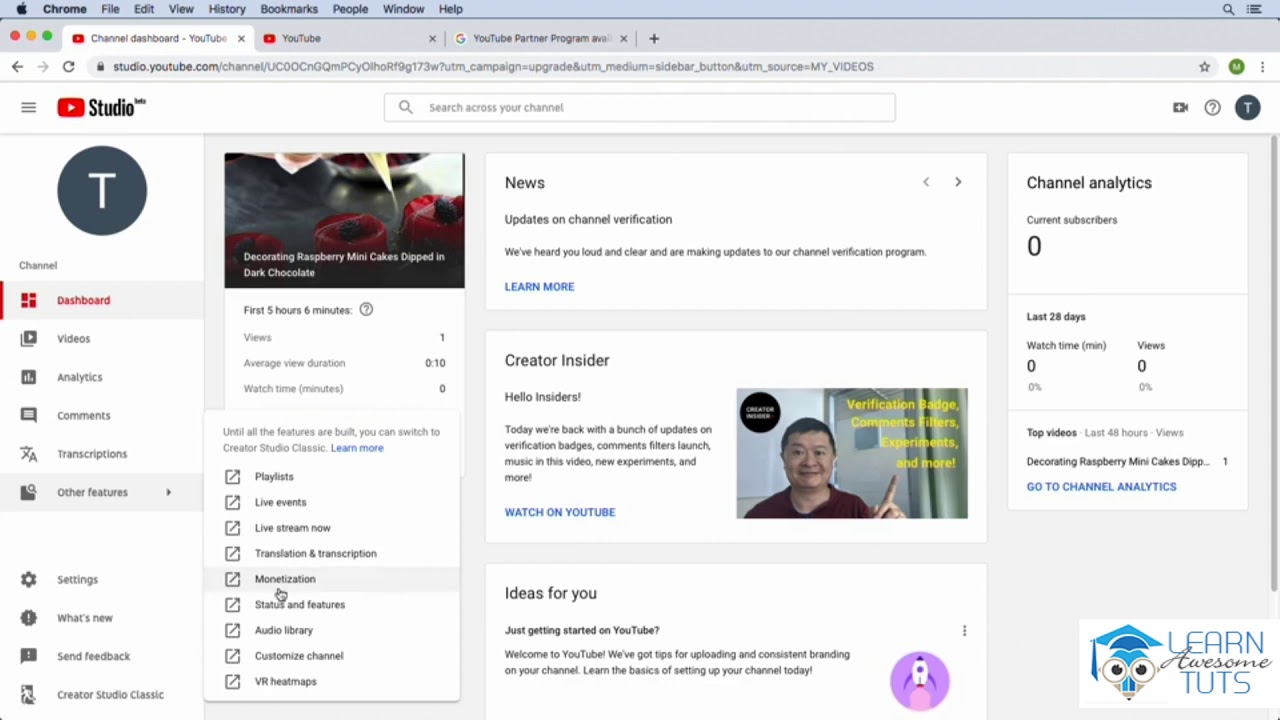Click the browser address bar URL

point(493,66)
